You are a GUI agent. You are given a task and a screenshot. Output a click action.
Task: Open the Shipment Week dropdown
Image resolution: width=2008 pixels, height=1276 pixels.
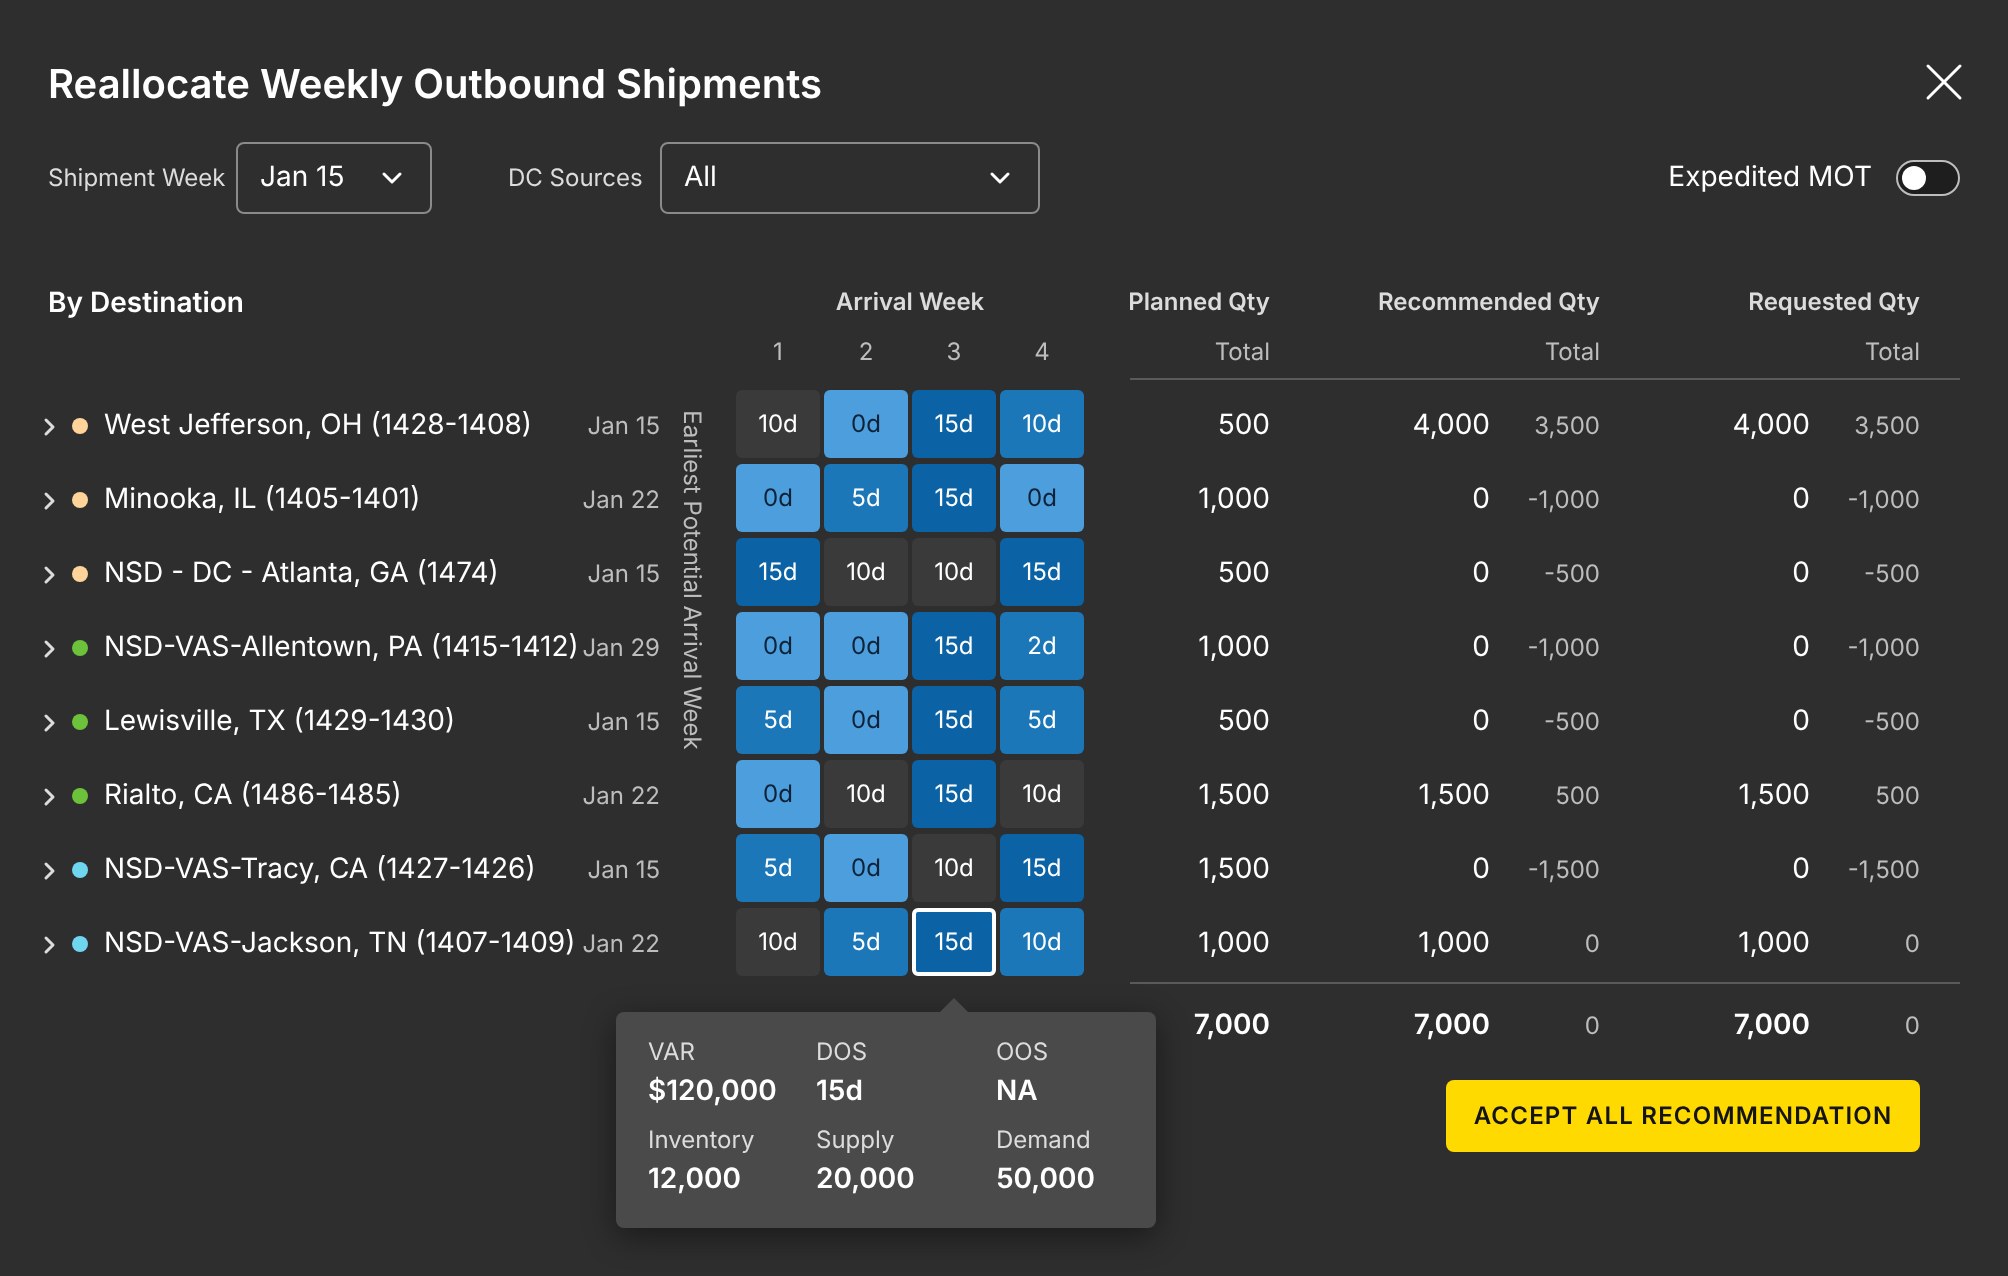(334, 178)
